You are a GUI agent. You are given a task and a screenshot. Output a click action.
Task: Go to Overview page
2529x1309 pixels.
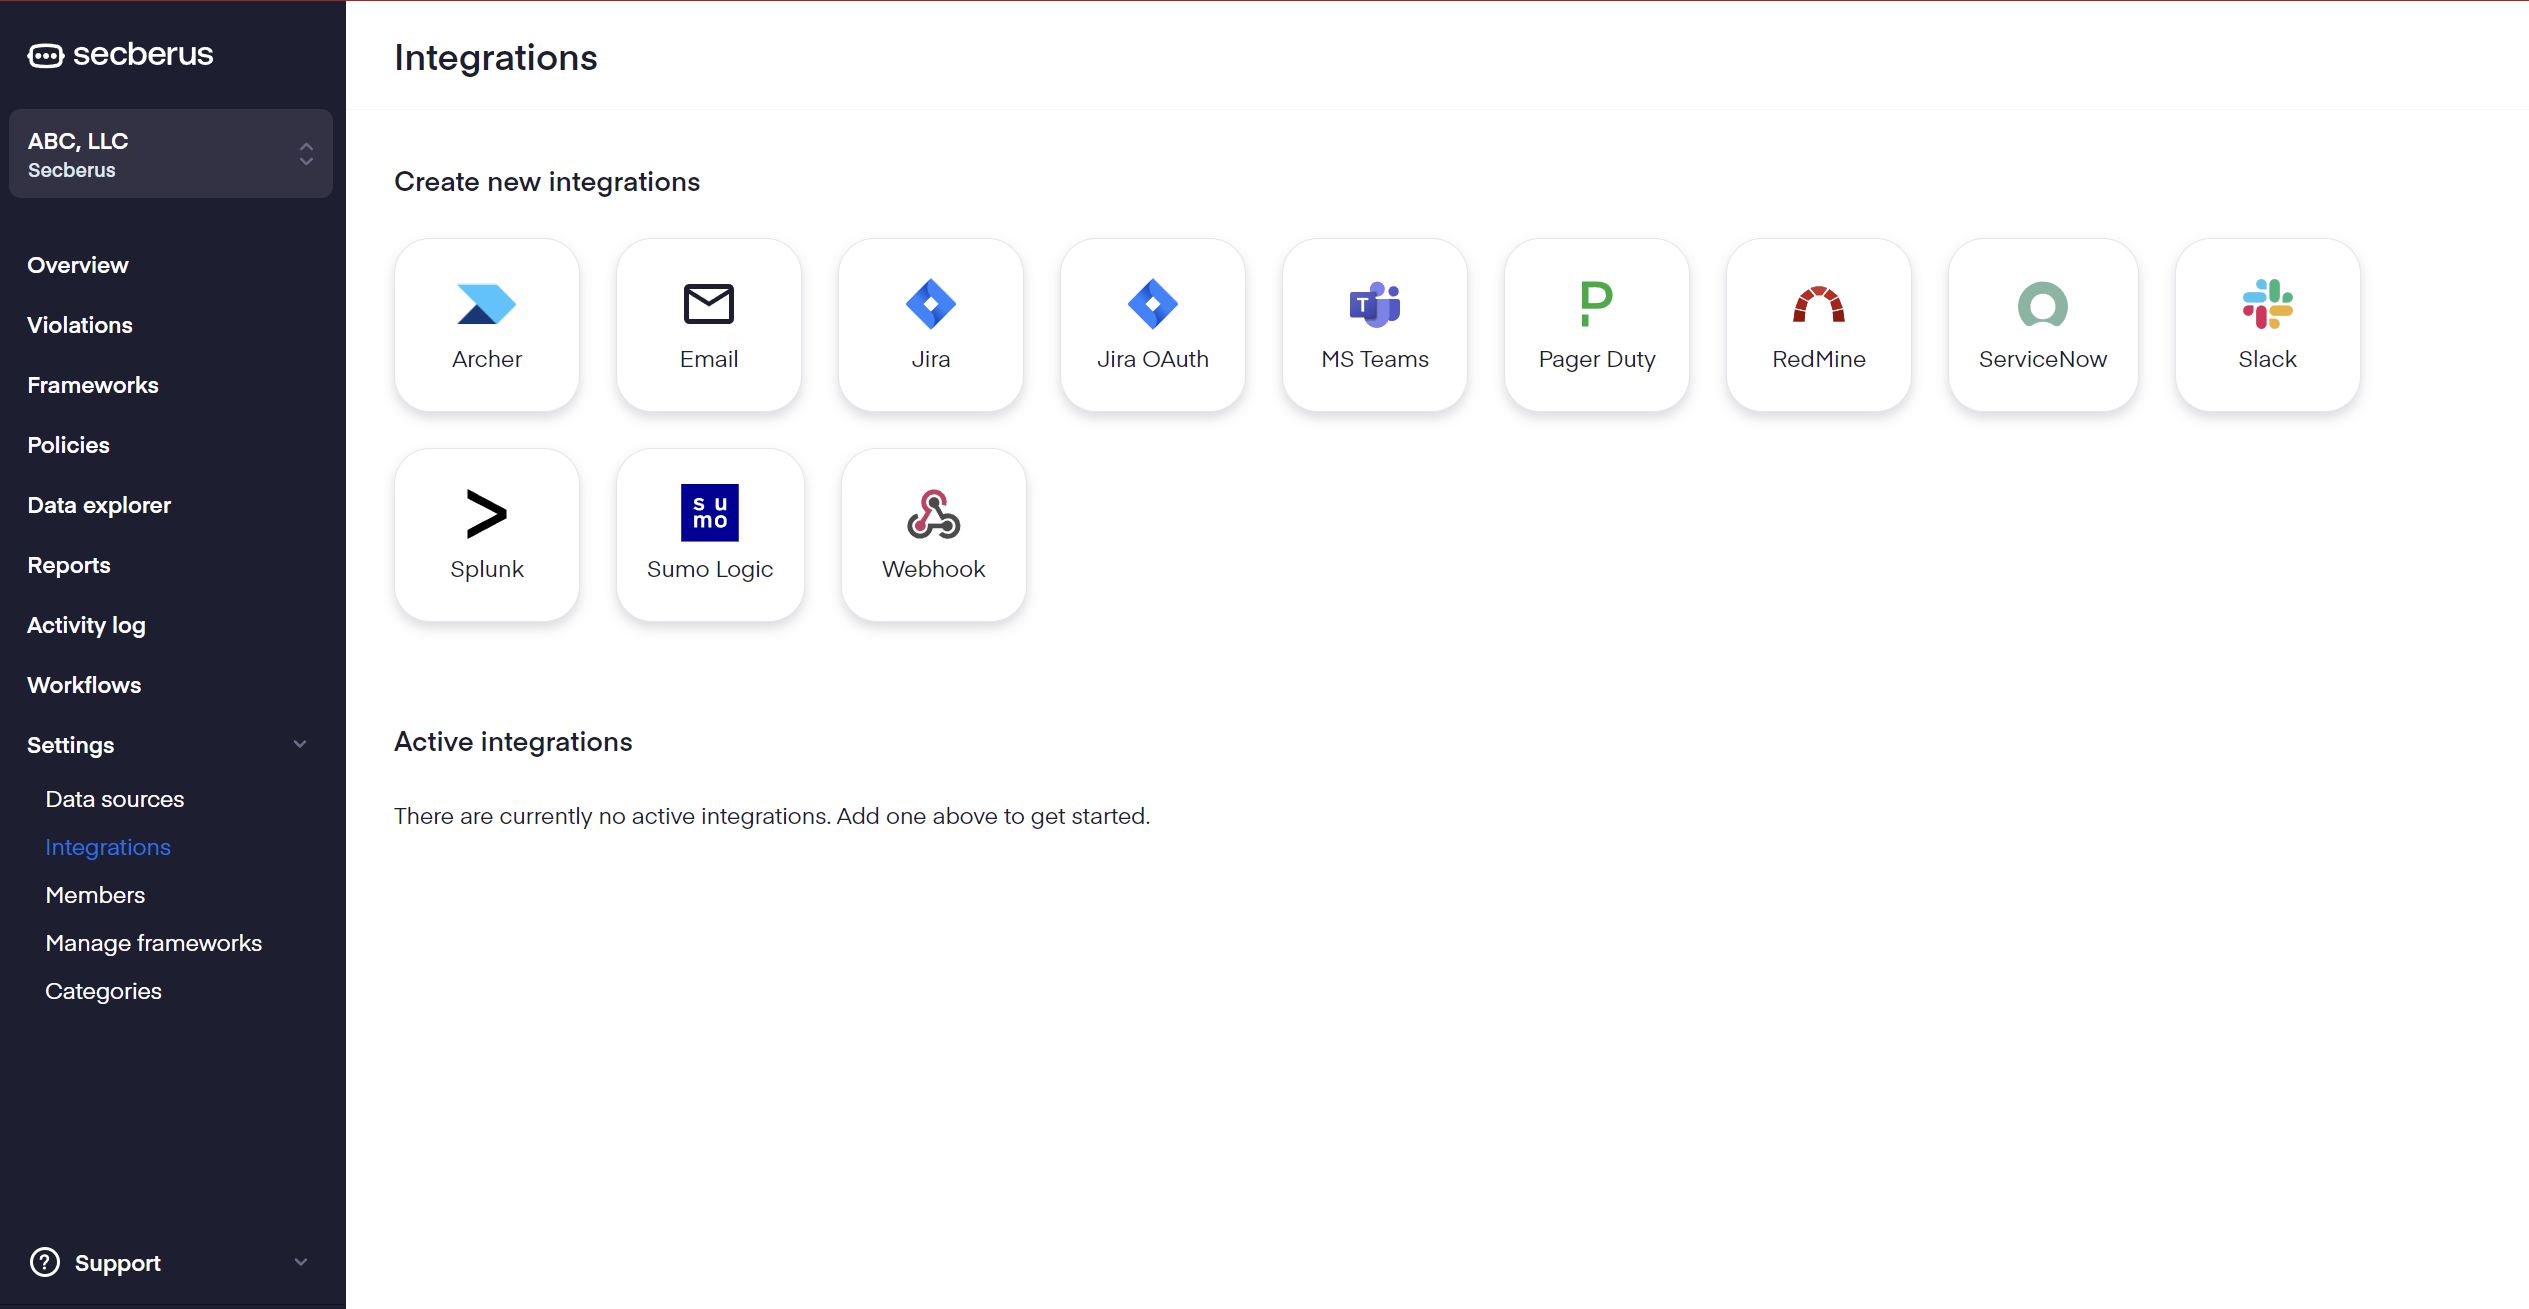tap(78, 265)
